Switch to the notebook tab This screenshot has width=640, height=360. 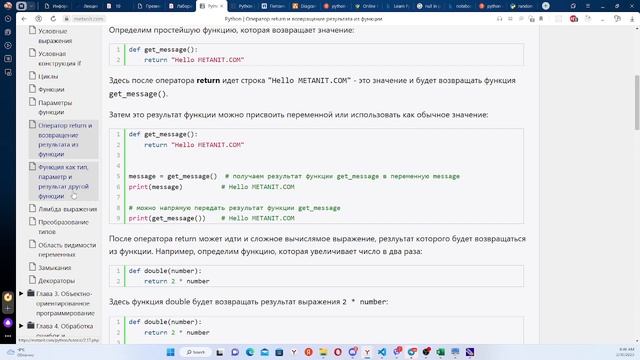(460, 6)
